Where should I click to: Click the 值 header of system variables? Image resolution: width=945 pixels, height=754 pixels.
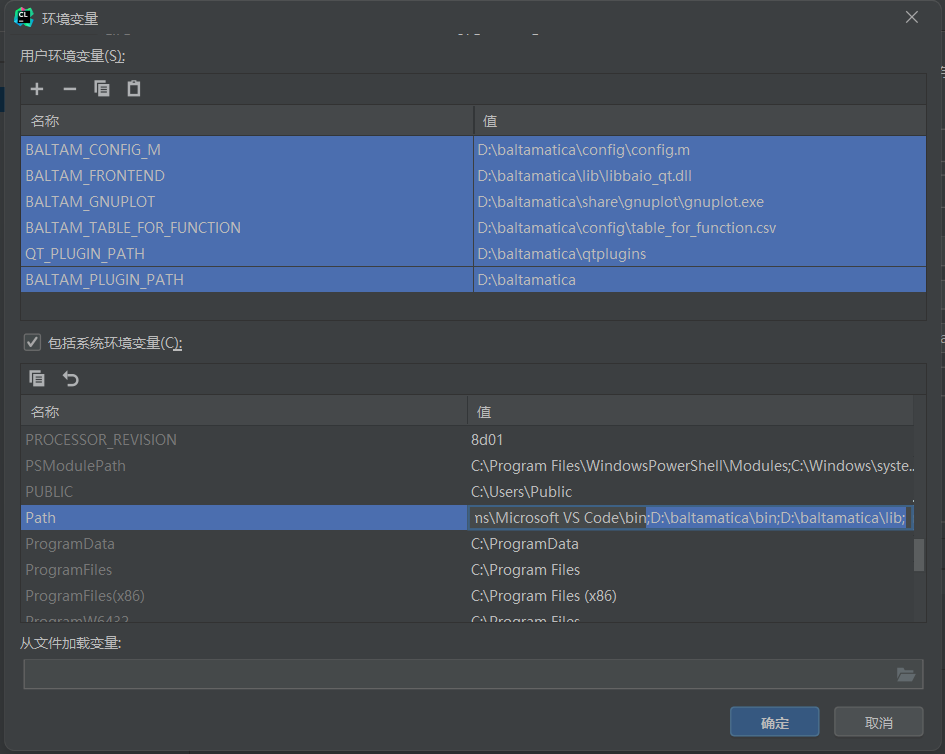484,412
